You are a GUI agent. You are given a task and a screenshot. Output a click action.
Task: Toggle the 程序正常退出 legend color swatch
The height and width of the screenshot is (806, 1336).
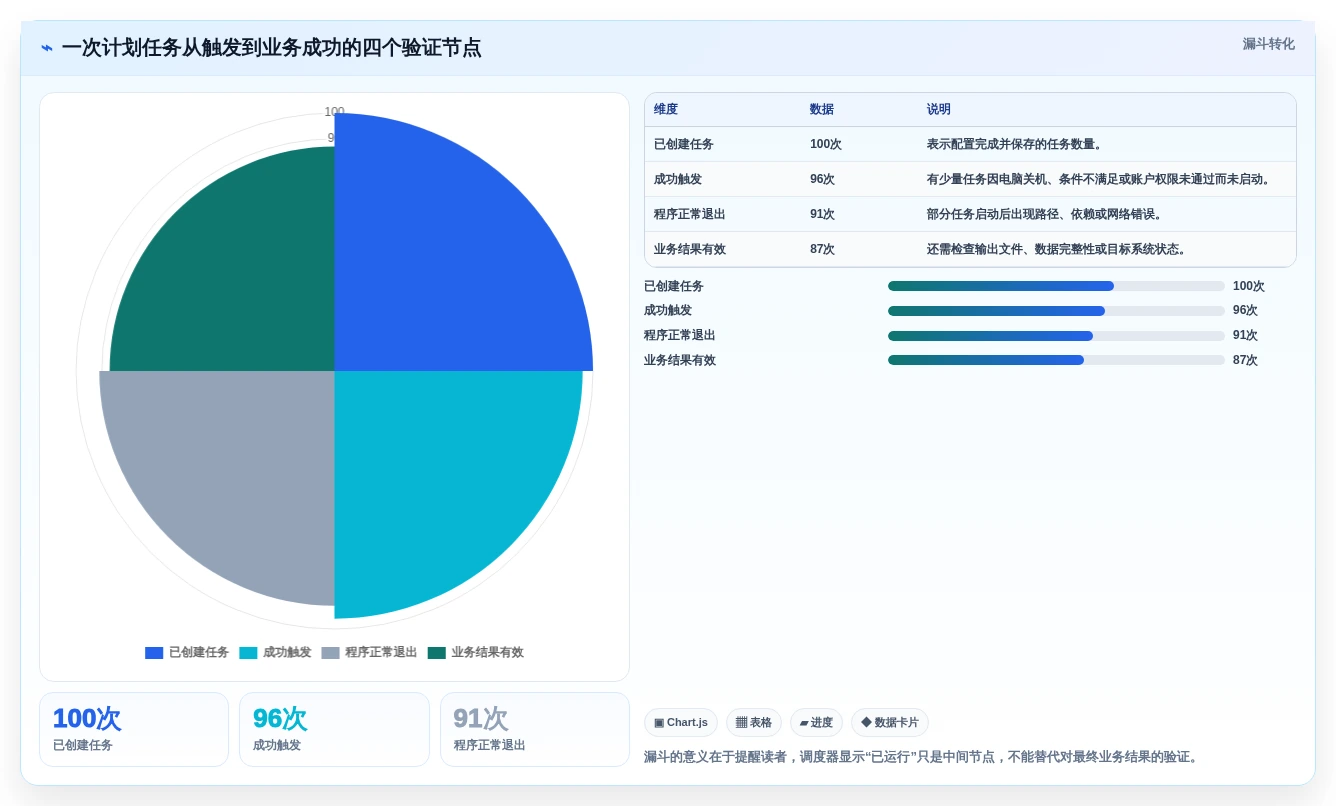[x=330, y=653]
